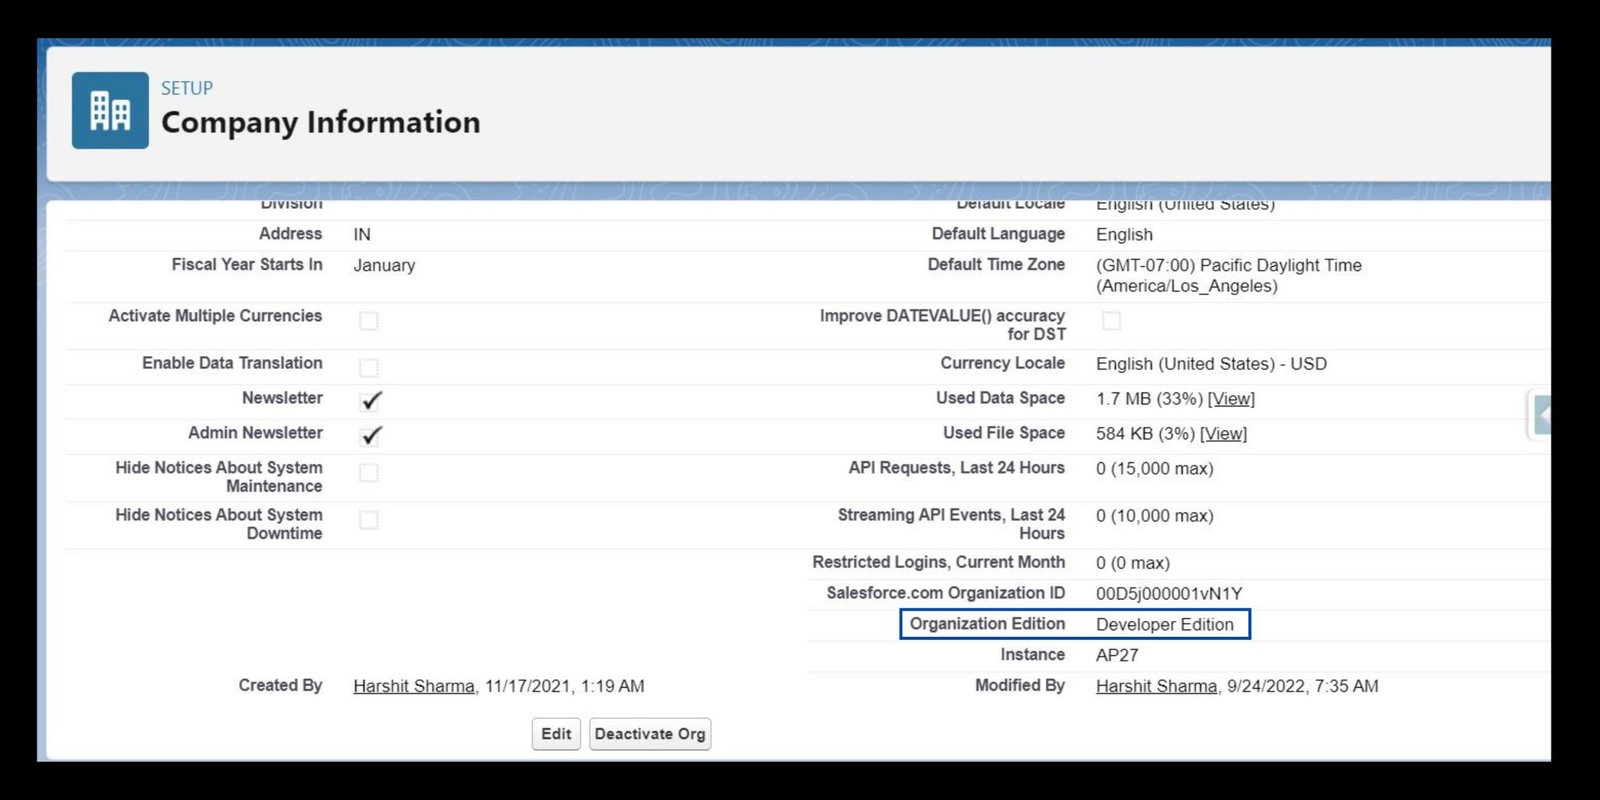Enable Improve DATEVALUE() accuracy for DST
Screen dimensions: 1600x800
[1111, 321]
